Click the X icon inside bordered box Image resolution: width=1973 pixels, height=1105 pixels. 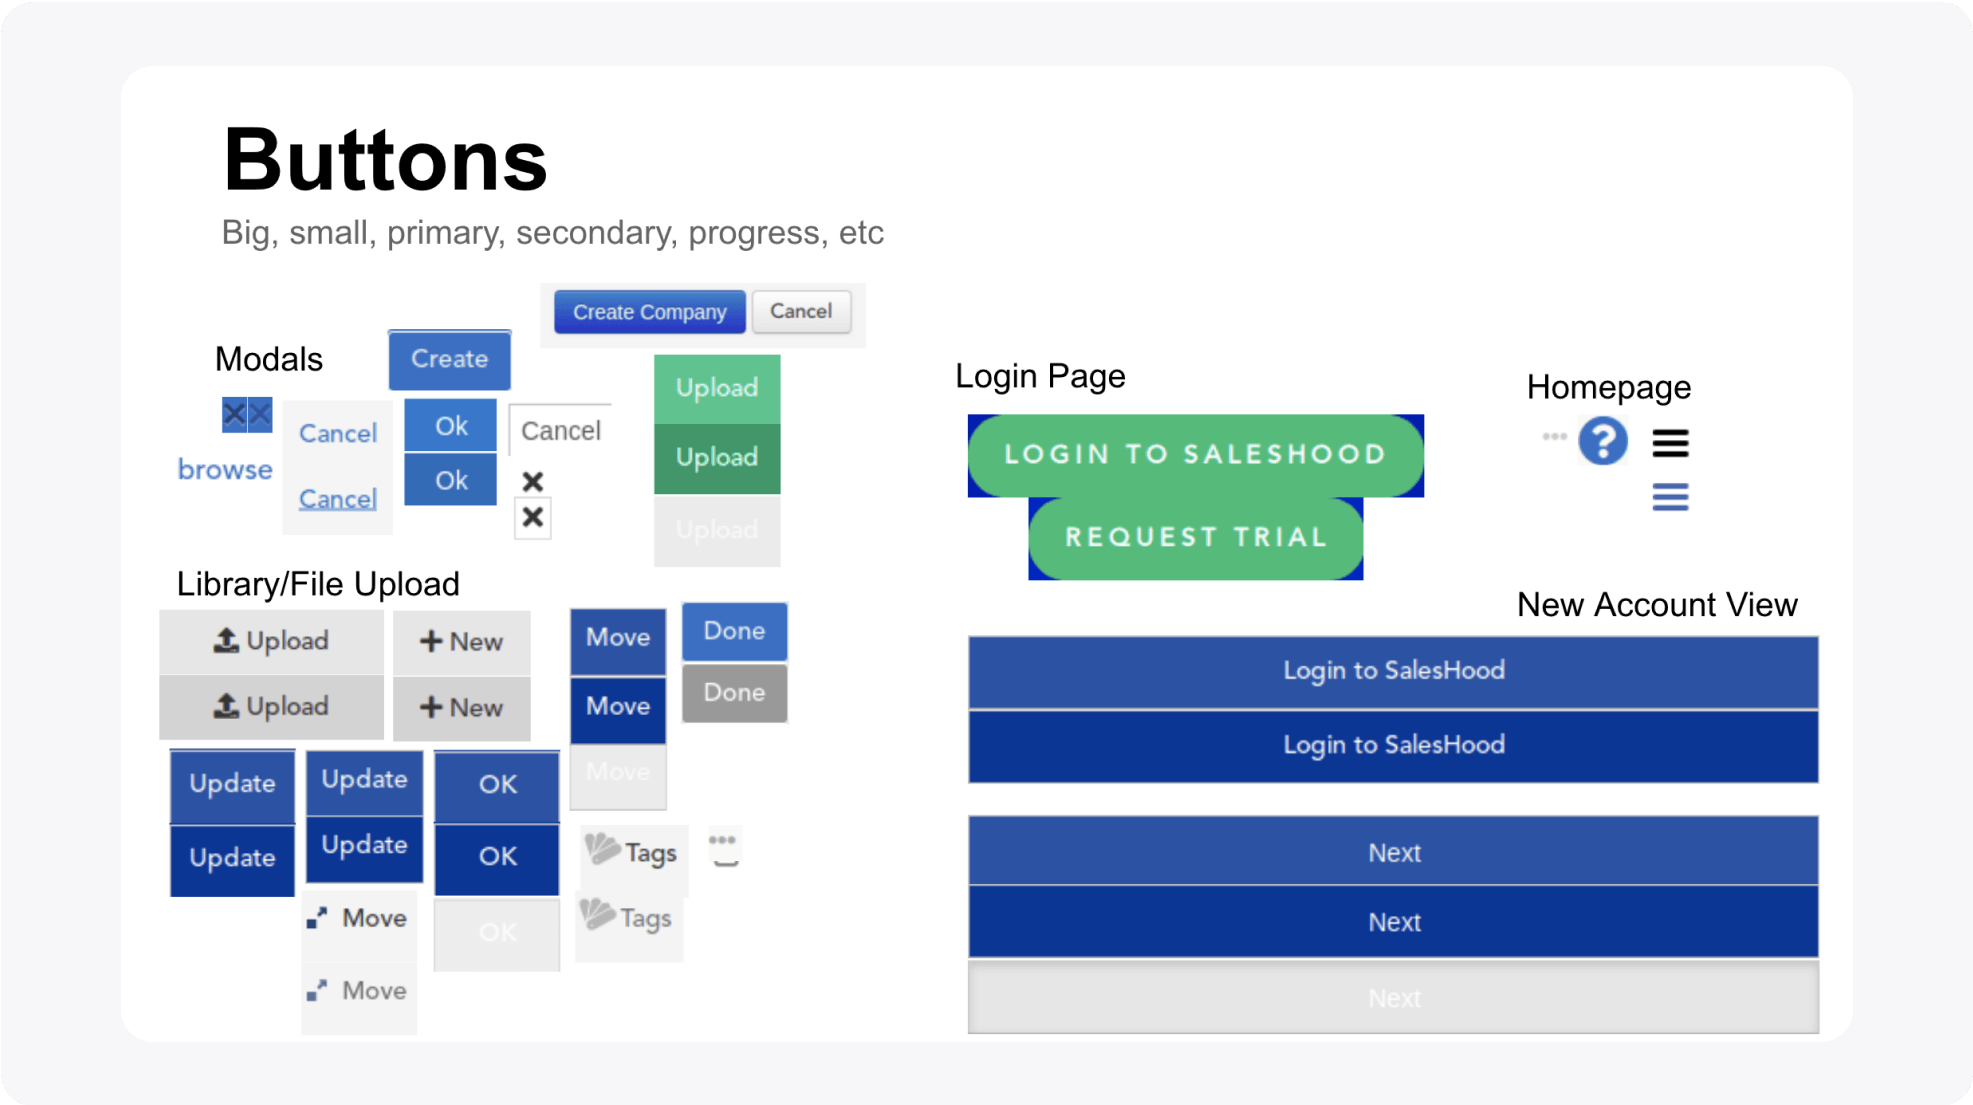coord(533,518)
